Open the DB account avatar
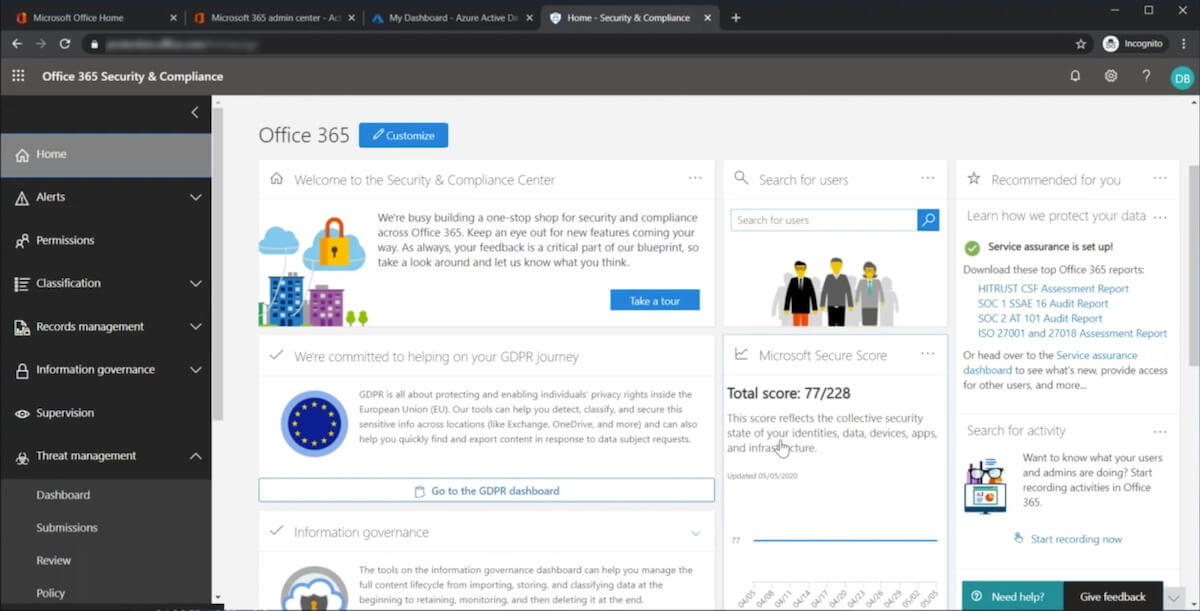Viewport: 1200px width, 611px height. [1182, 77]
